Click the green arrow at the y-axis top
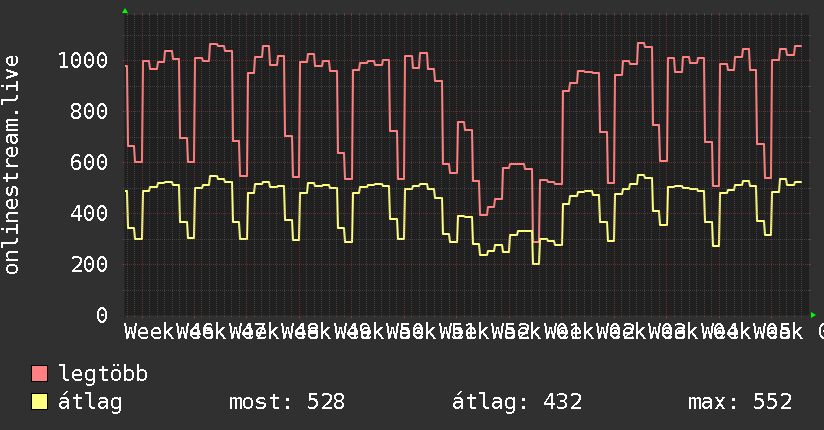 pos(125,11)
